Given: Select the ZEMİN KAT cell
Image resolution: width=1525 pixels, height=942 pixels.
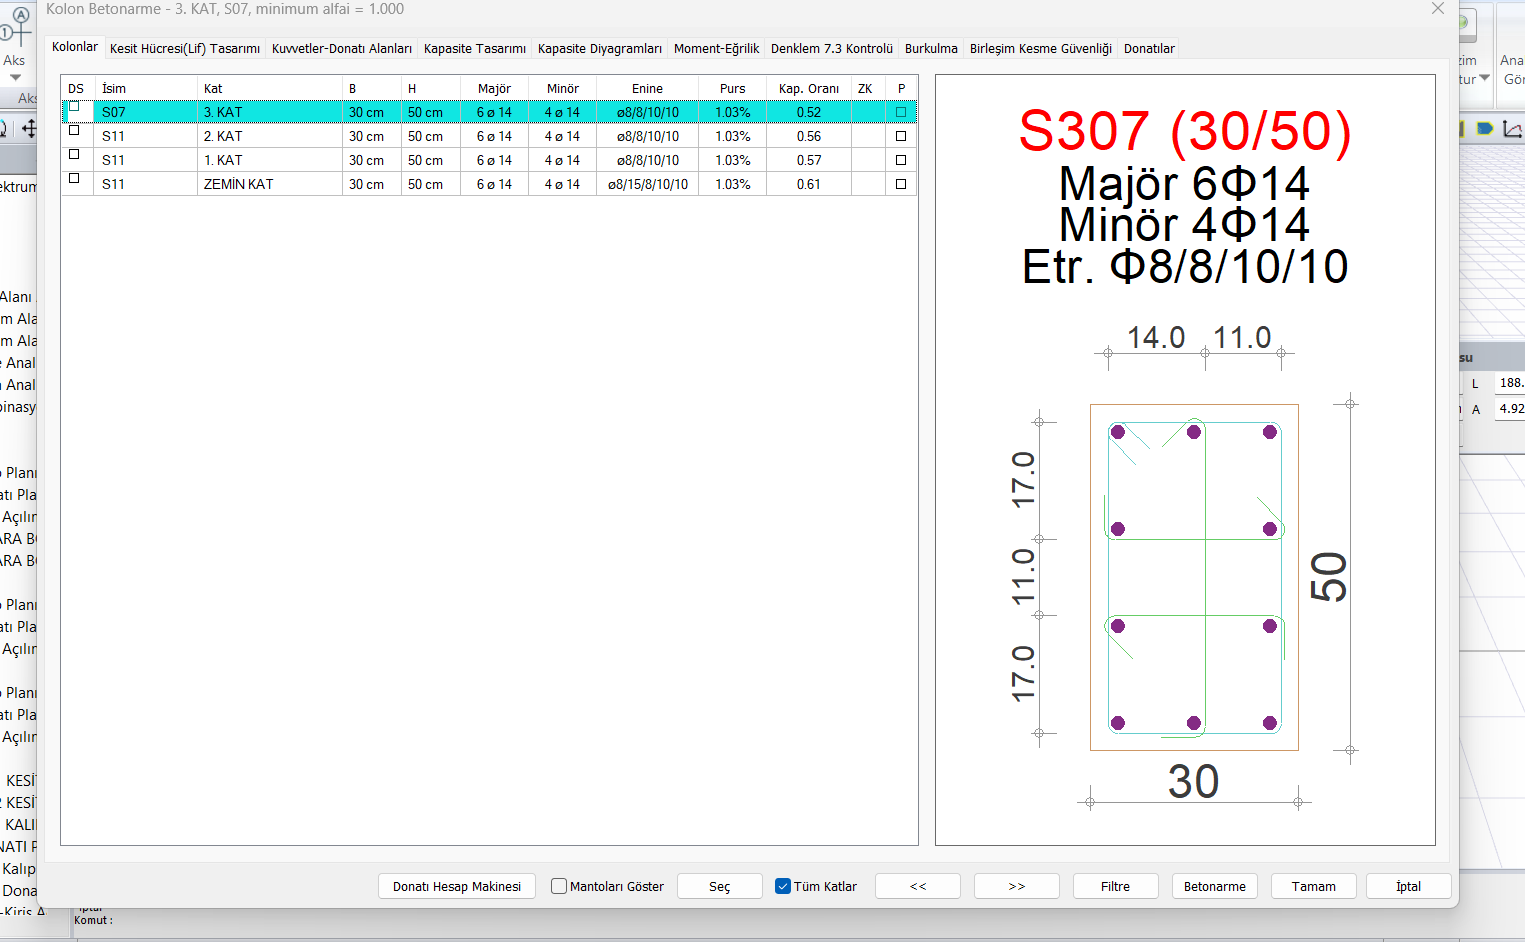Looking at the screenshot, I should (270, 184).
